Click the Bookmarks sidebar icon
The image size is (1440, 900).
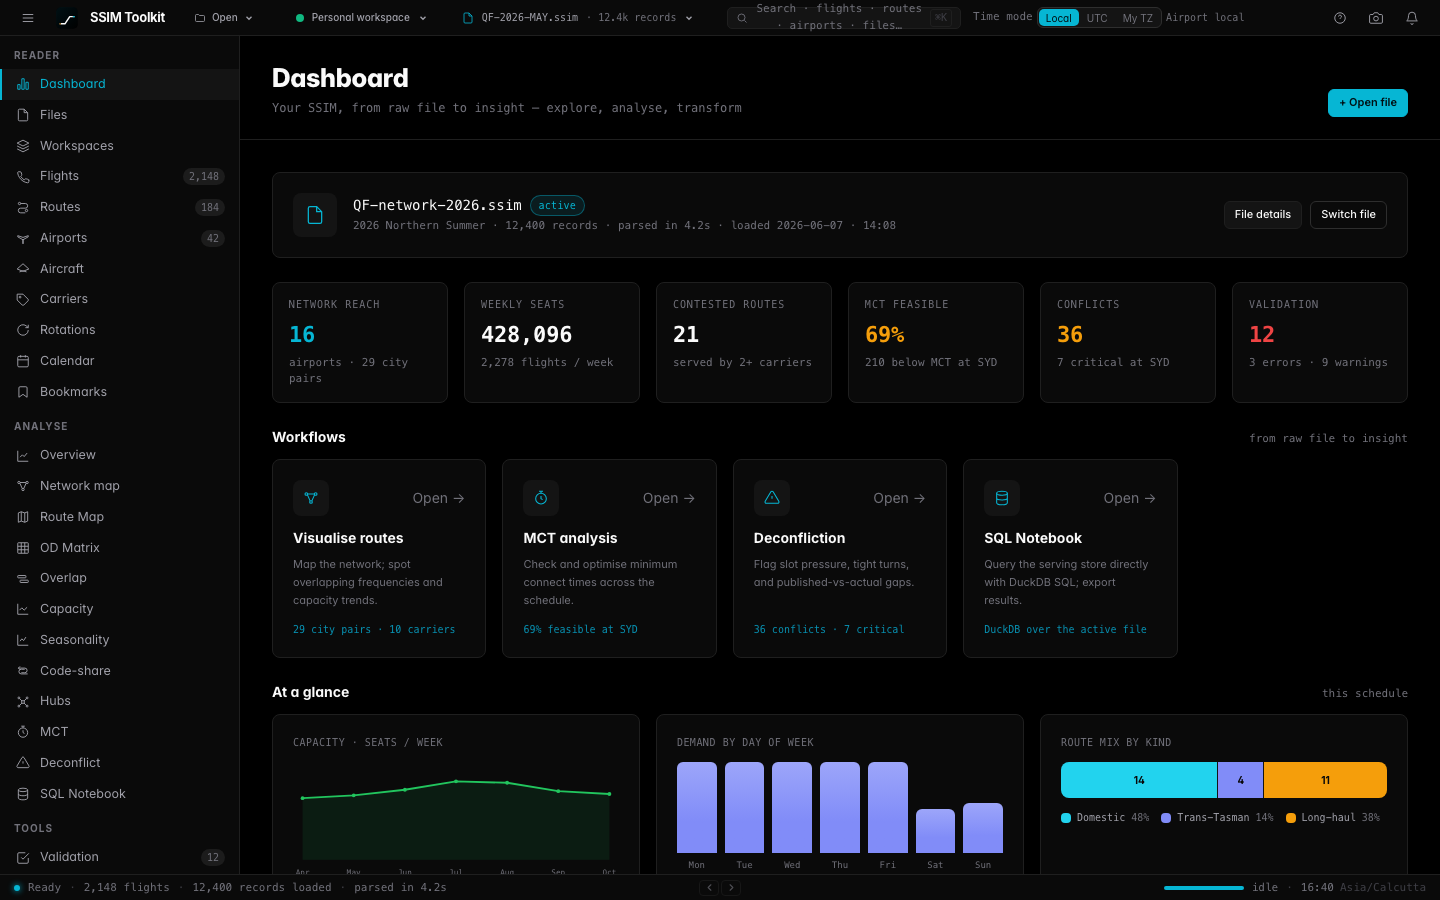click(x=23, y=392)
